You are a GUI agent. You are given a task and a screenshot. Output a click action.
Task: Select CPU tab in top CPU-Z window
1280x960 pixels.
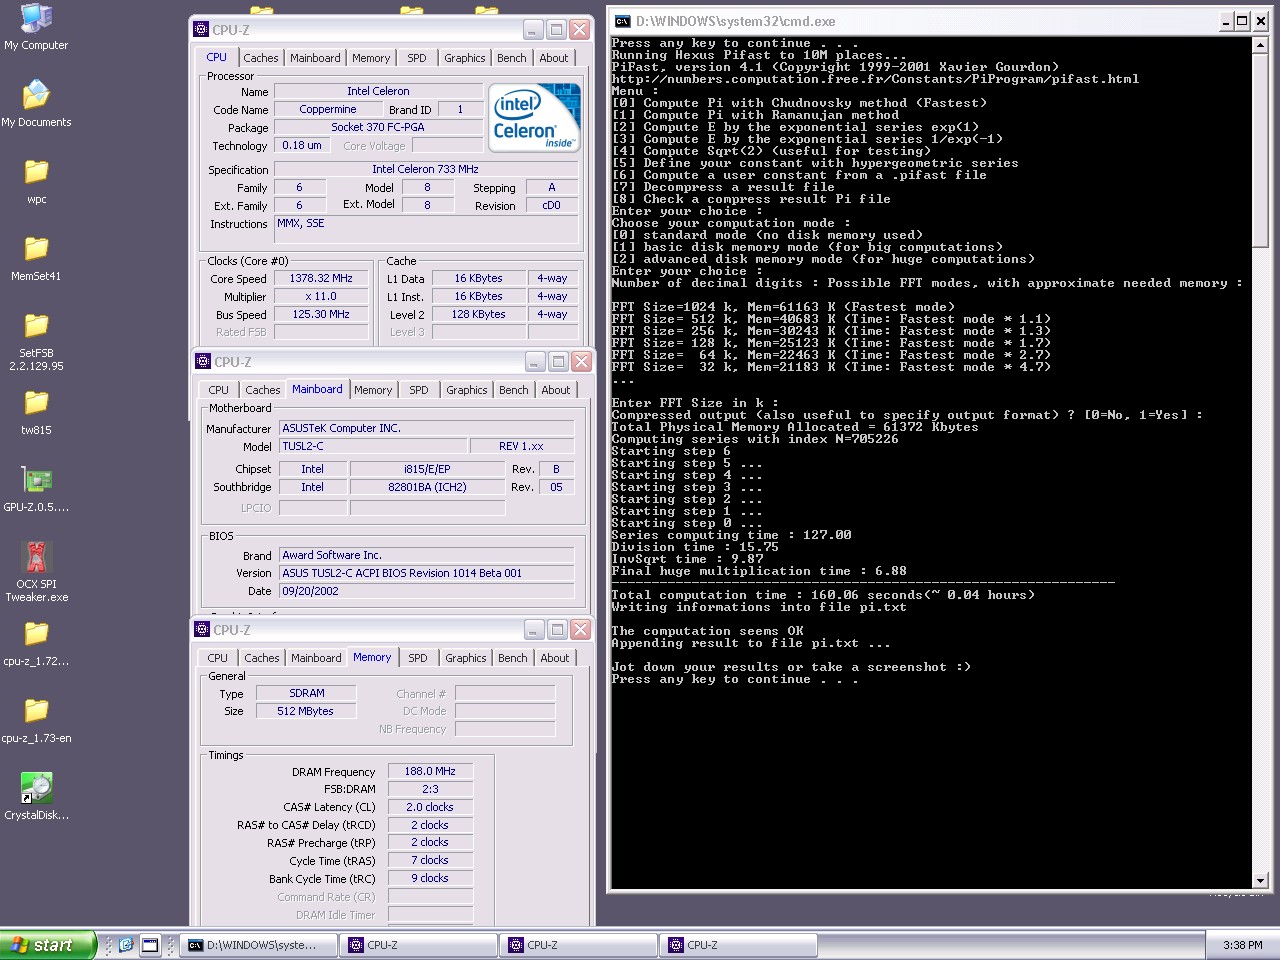[217, 57]
